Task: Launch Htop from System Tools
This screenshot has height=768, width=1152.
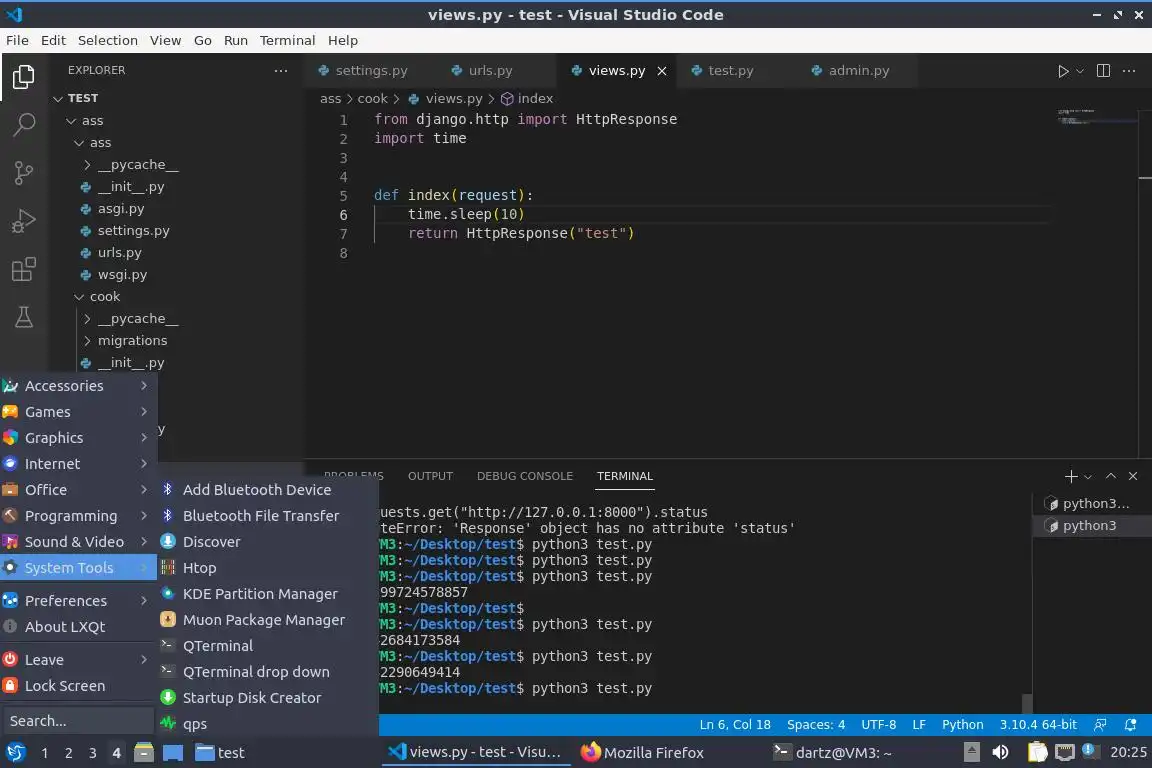Action: [267, 568]
